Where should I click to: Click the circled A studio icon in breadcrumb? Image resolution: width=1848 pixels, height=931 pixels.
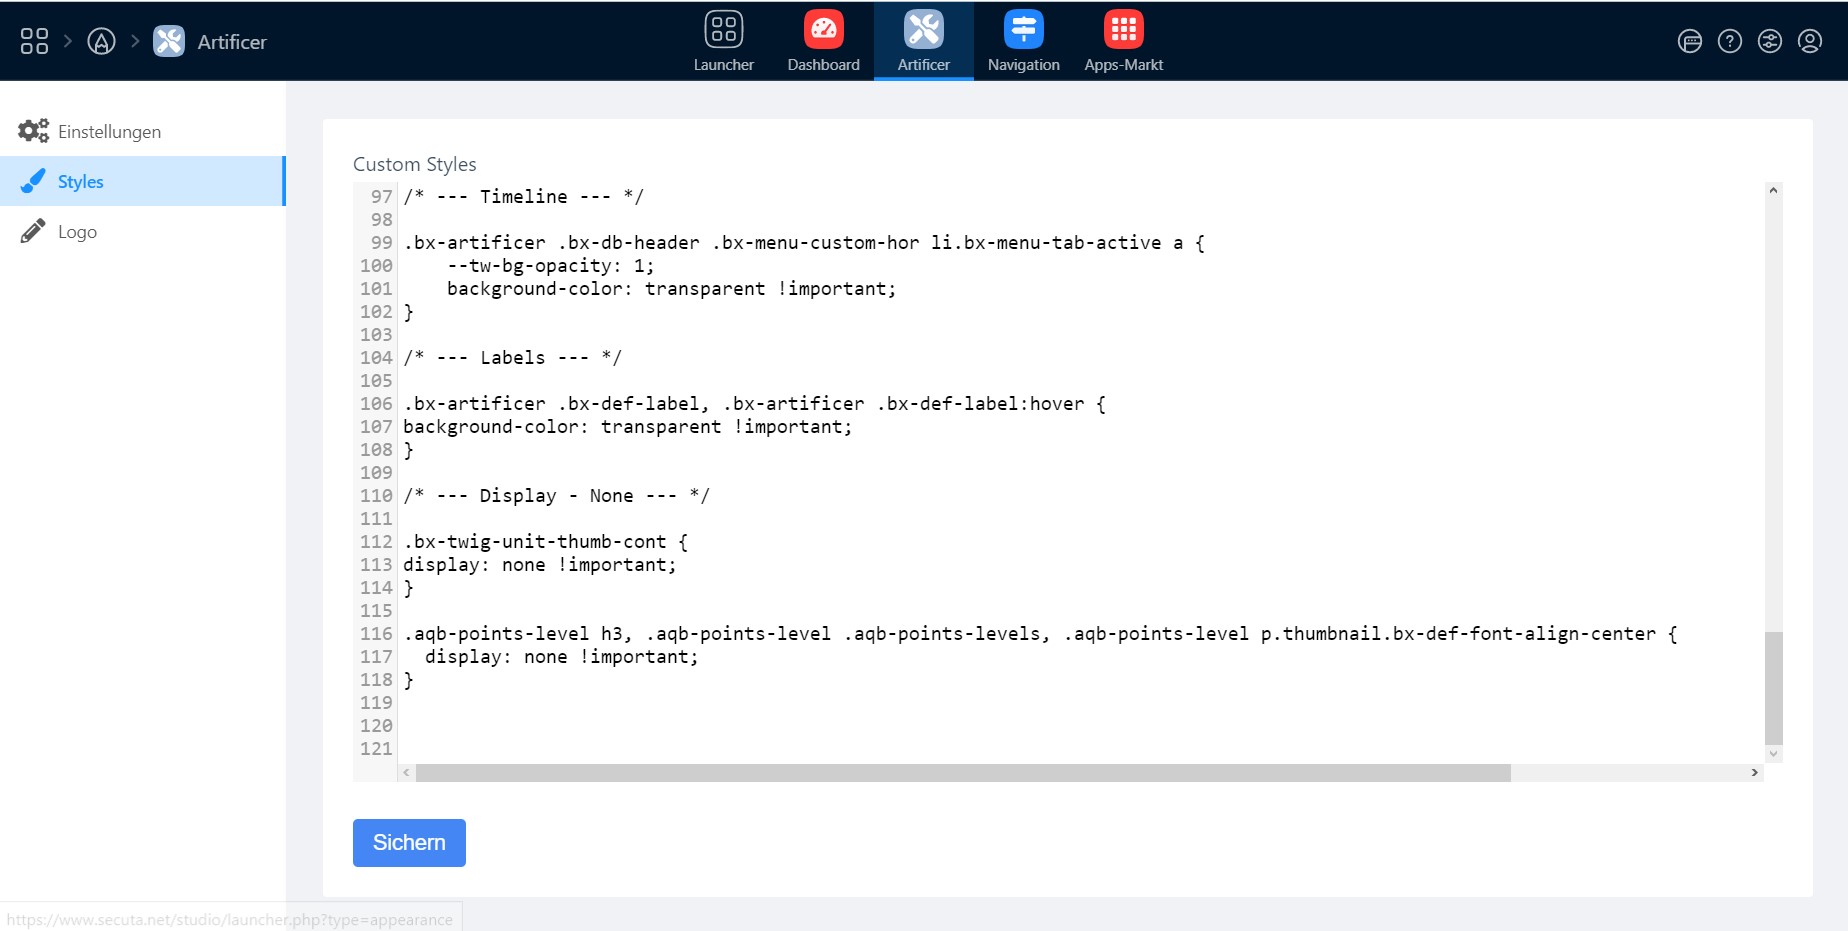pyautogui.click(x=101, y=41)
